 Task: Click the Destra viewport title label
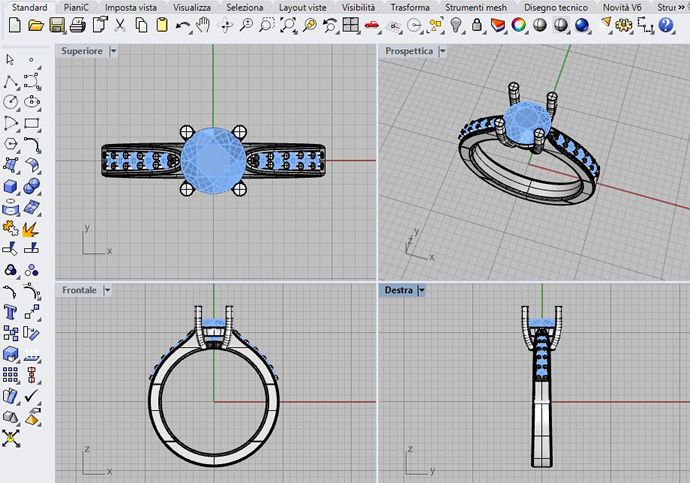(398, 290)
